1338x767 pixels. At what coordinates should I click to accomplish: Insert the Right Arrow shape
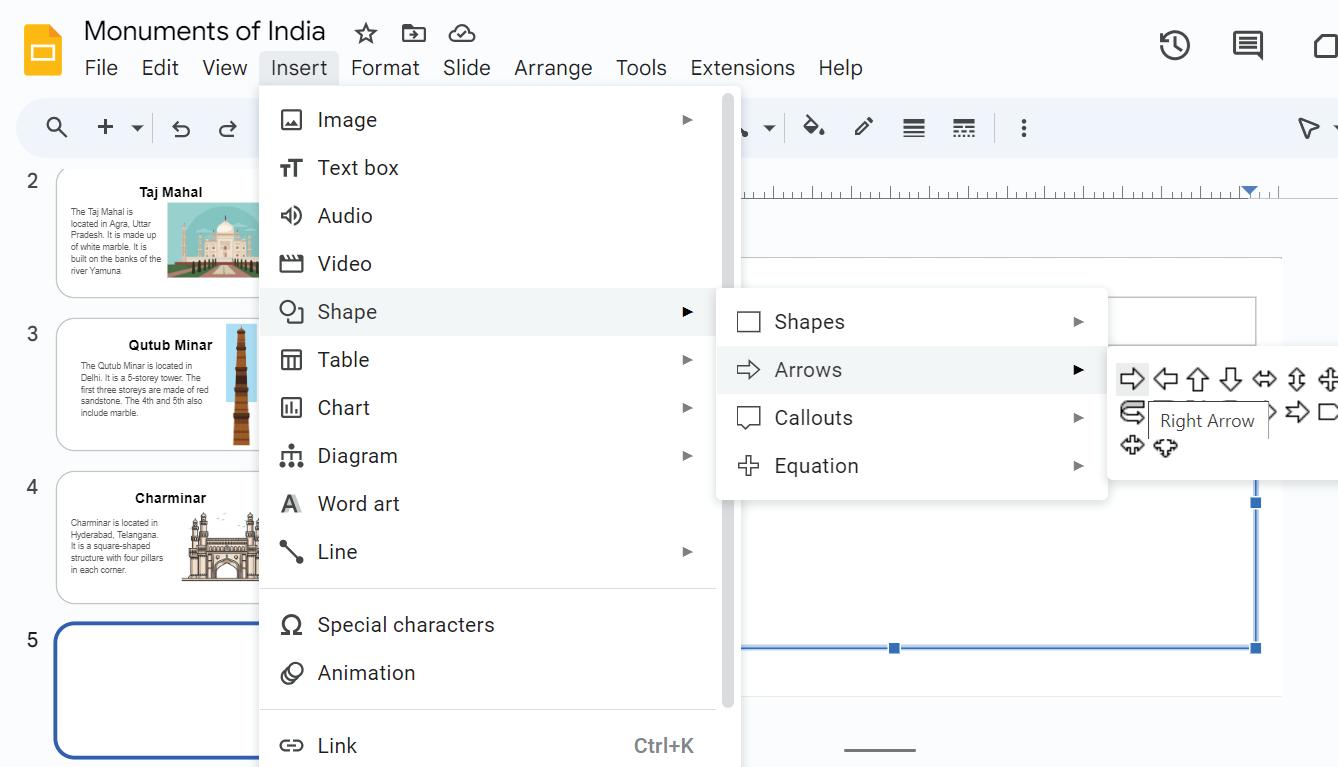[1132, 379]
